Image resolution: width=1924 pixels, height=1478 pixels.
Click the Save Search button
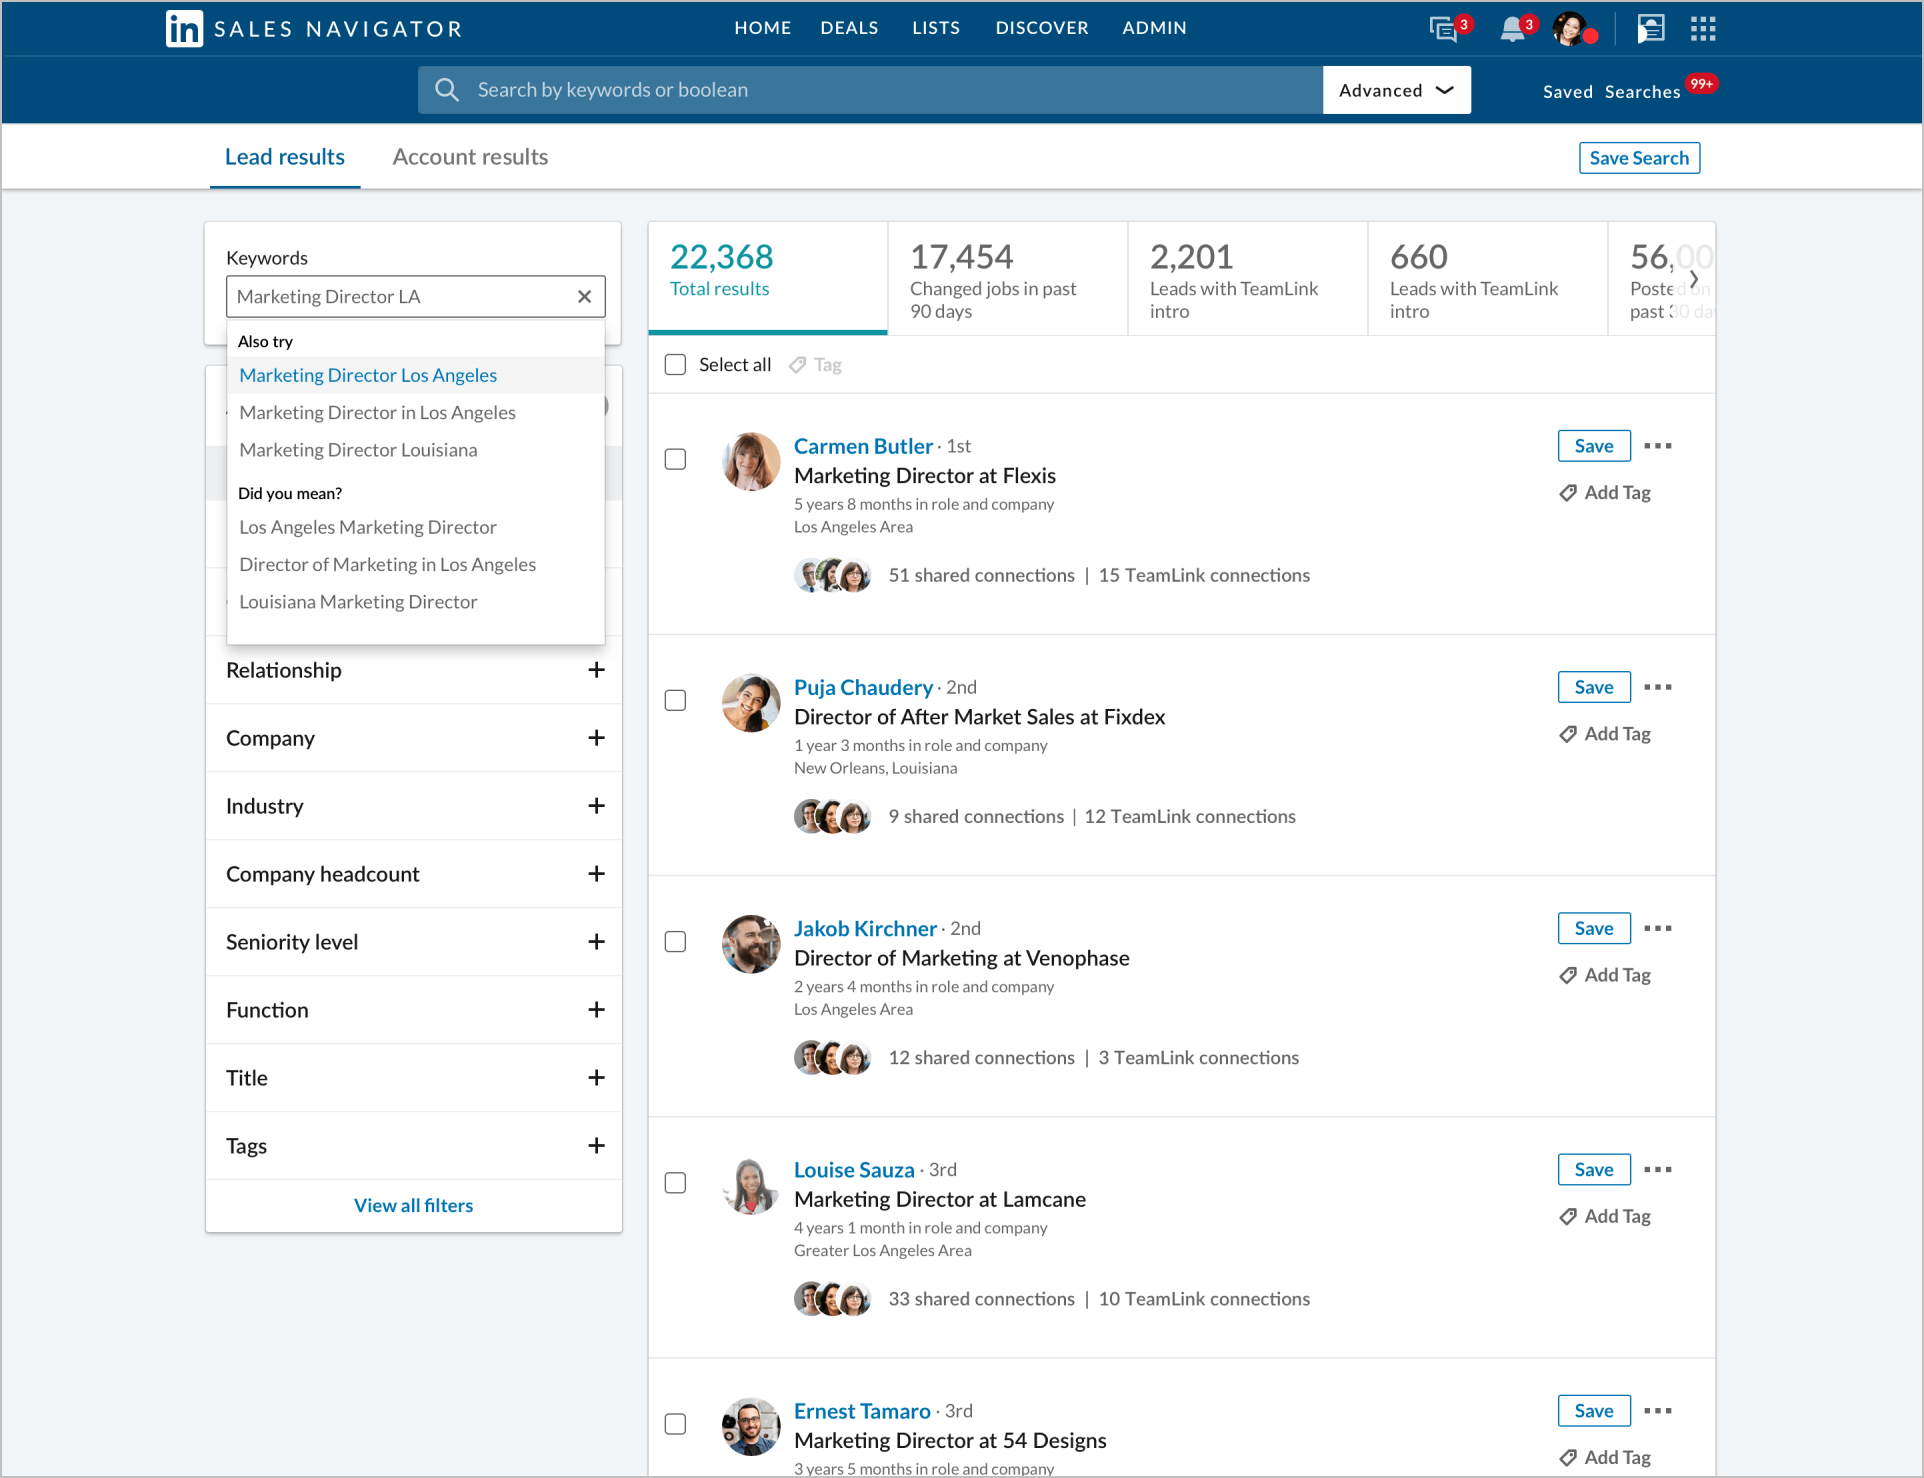click(1638, 158)
